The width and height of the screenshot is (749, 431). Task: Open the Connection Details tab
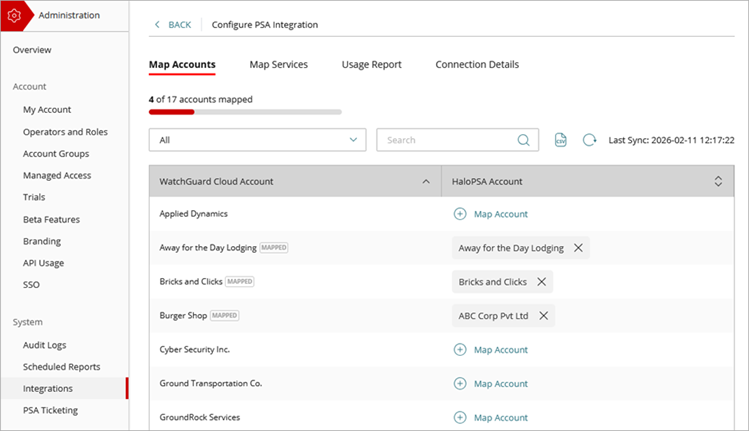(x=477, y=65)
